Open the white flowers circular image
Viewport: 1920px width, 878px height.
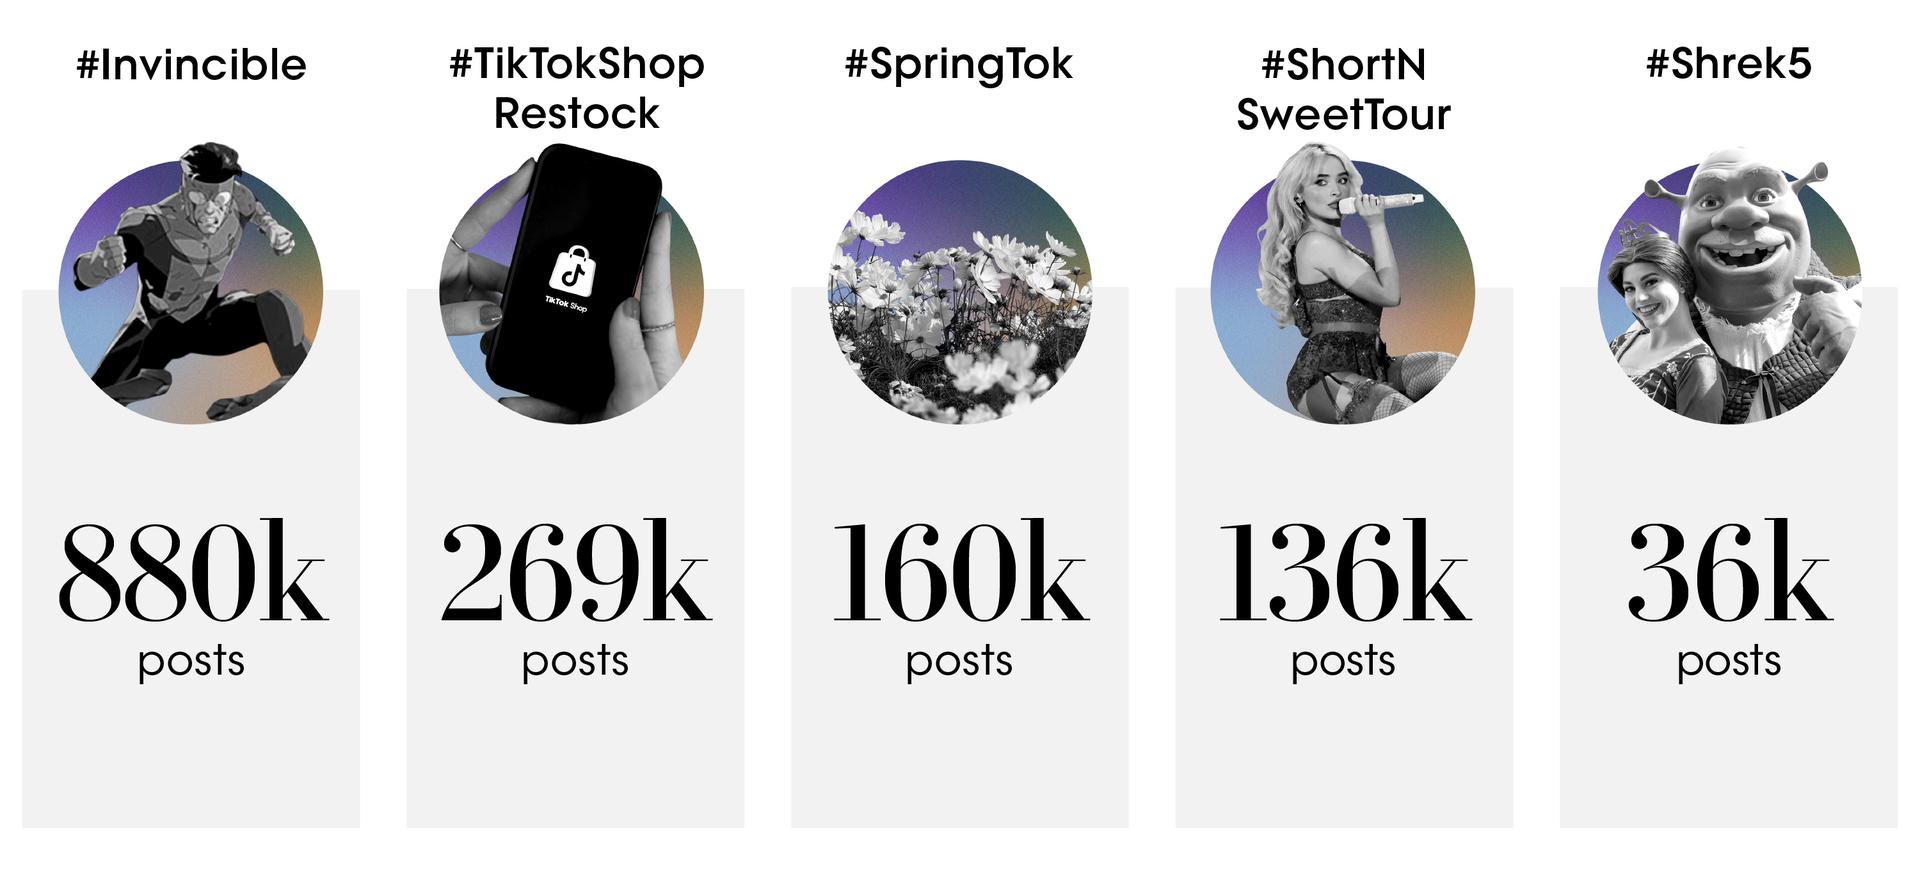pos(960,292)
